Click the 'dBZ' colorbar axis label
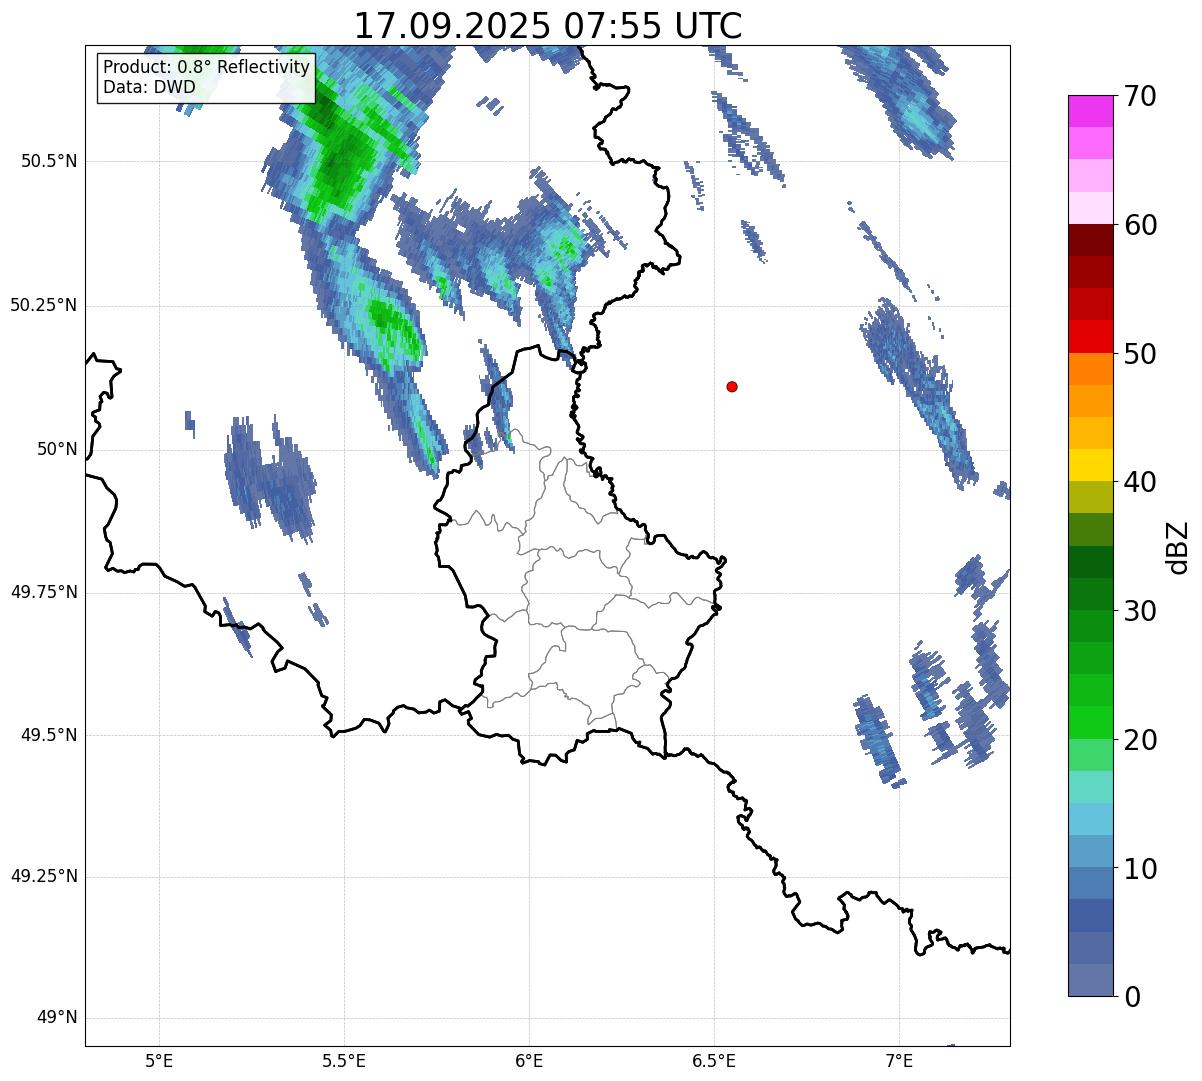 [x=1179, y=546]
